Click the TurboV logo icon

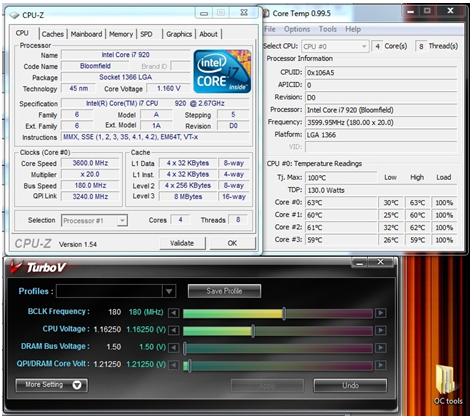click(x=16, y=267)
